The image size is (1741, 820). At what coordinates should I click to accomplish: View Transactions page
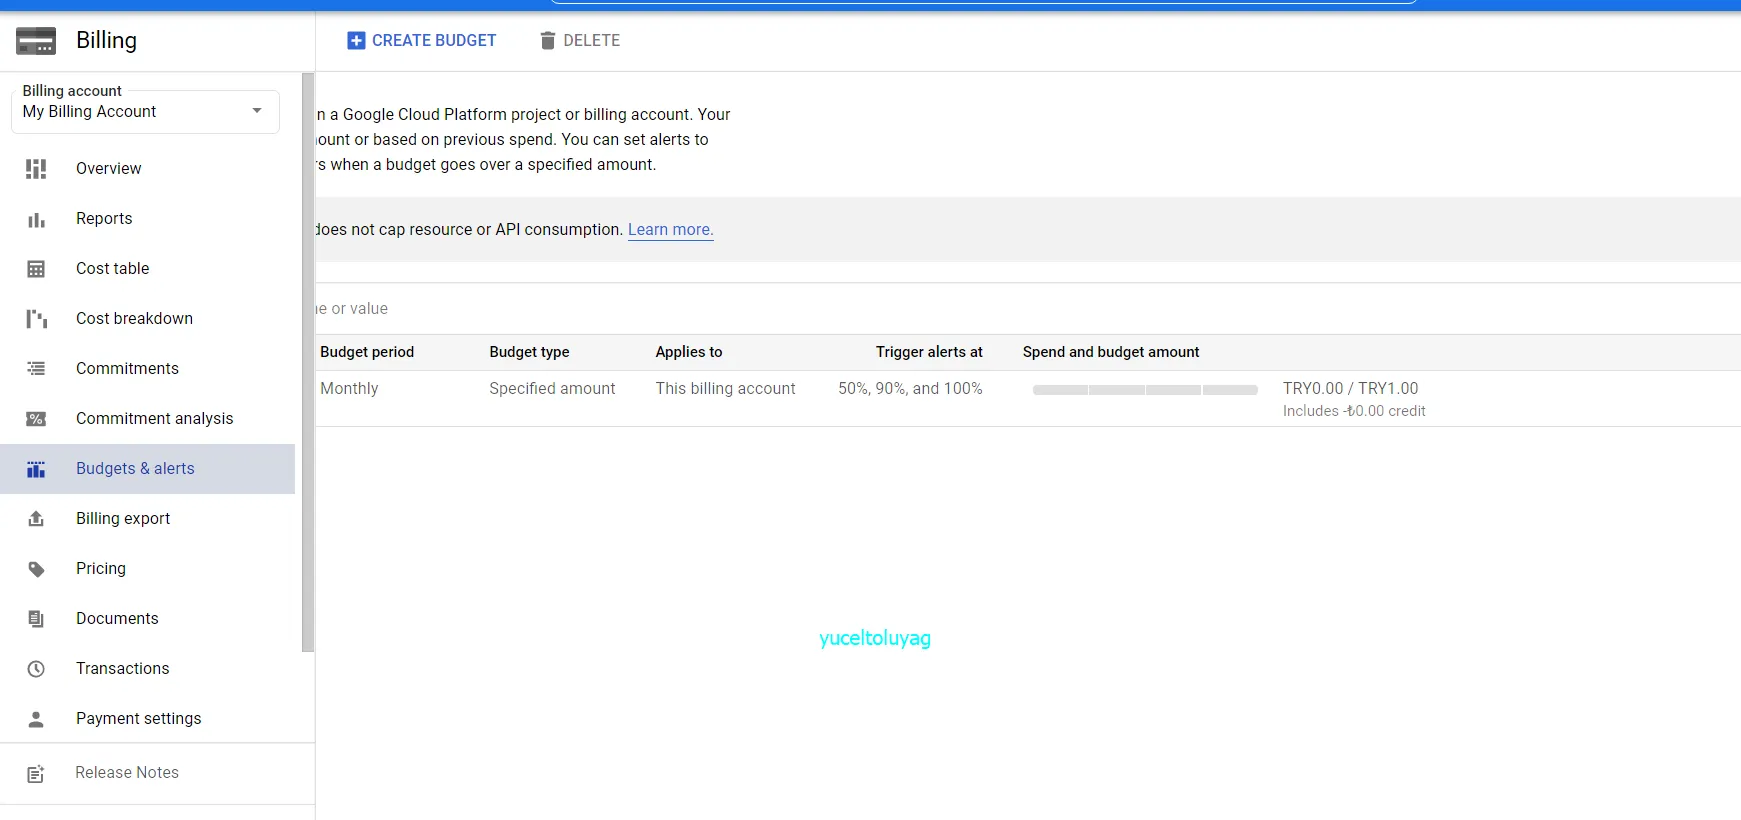(x=147, y=669)
